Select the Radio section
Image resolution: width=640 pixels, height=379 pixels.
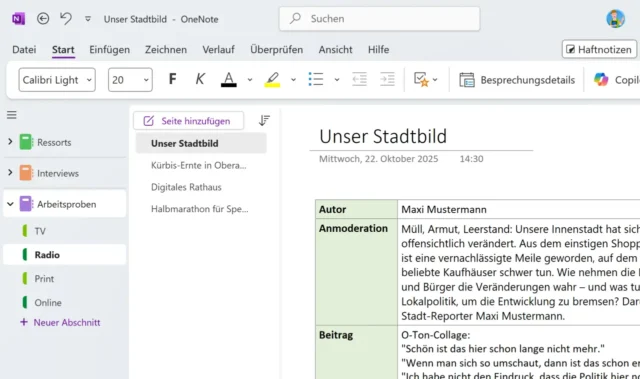tap(65, 255)
